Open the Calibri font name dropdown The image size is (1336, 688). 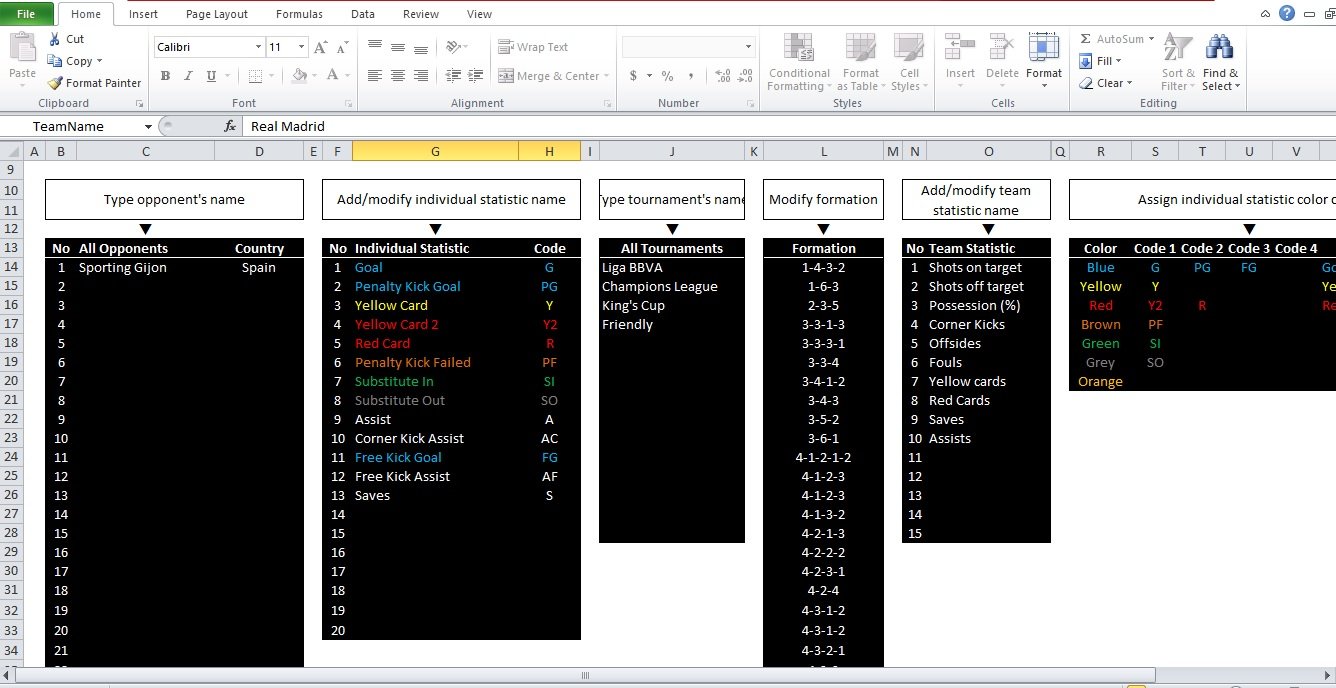click(x=257, y=47)
